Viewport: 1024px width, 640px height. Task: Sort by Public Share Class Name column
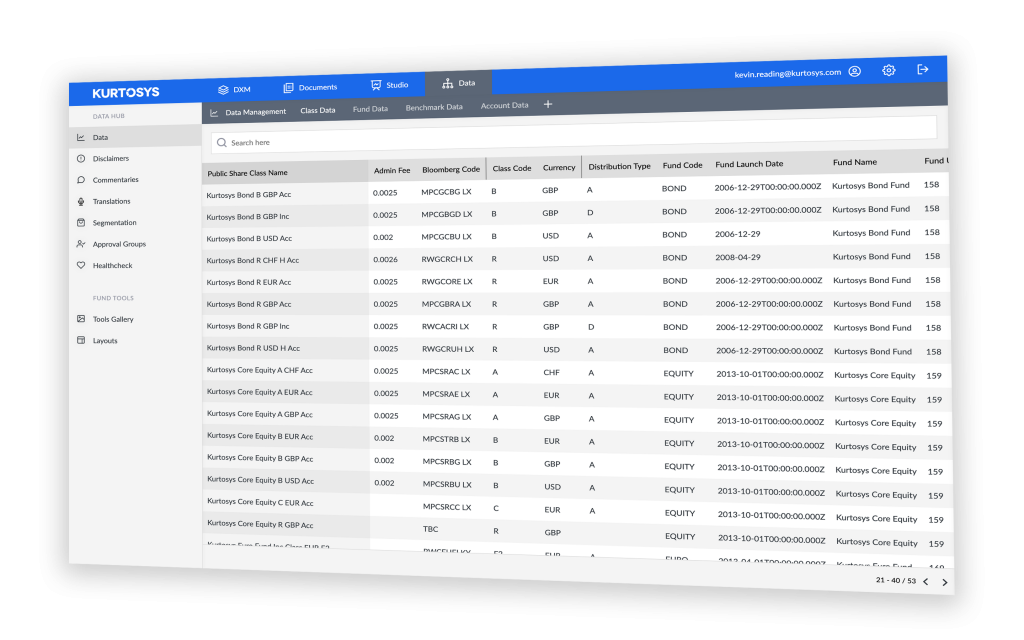point(248,173)
